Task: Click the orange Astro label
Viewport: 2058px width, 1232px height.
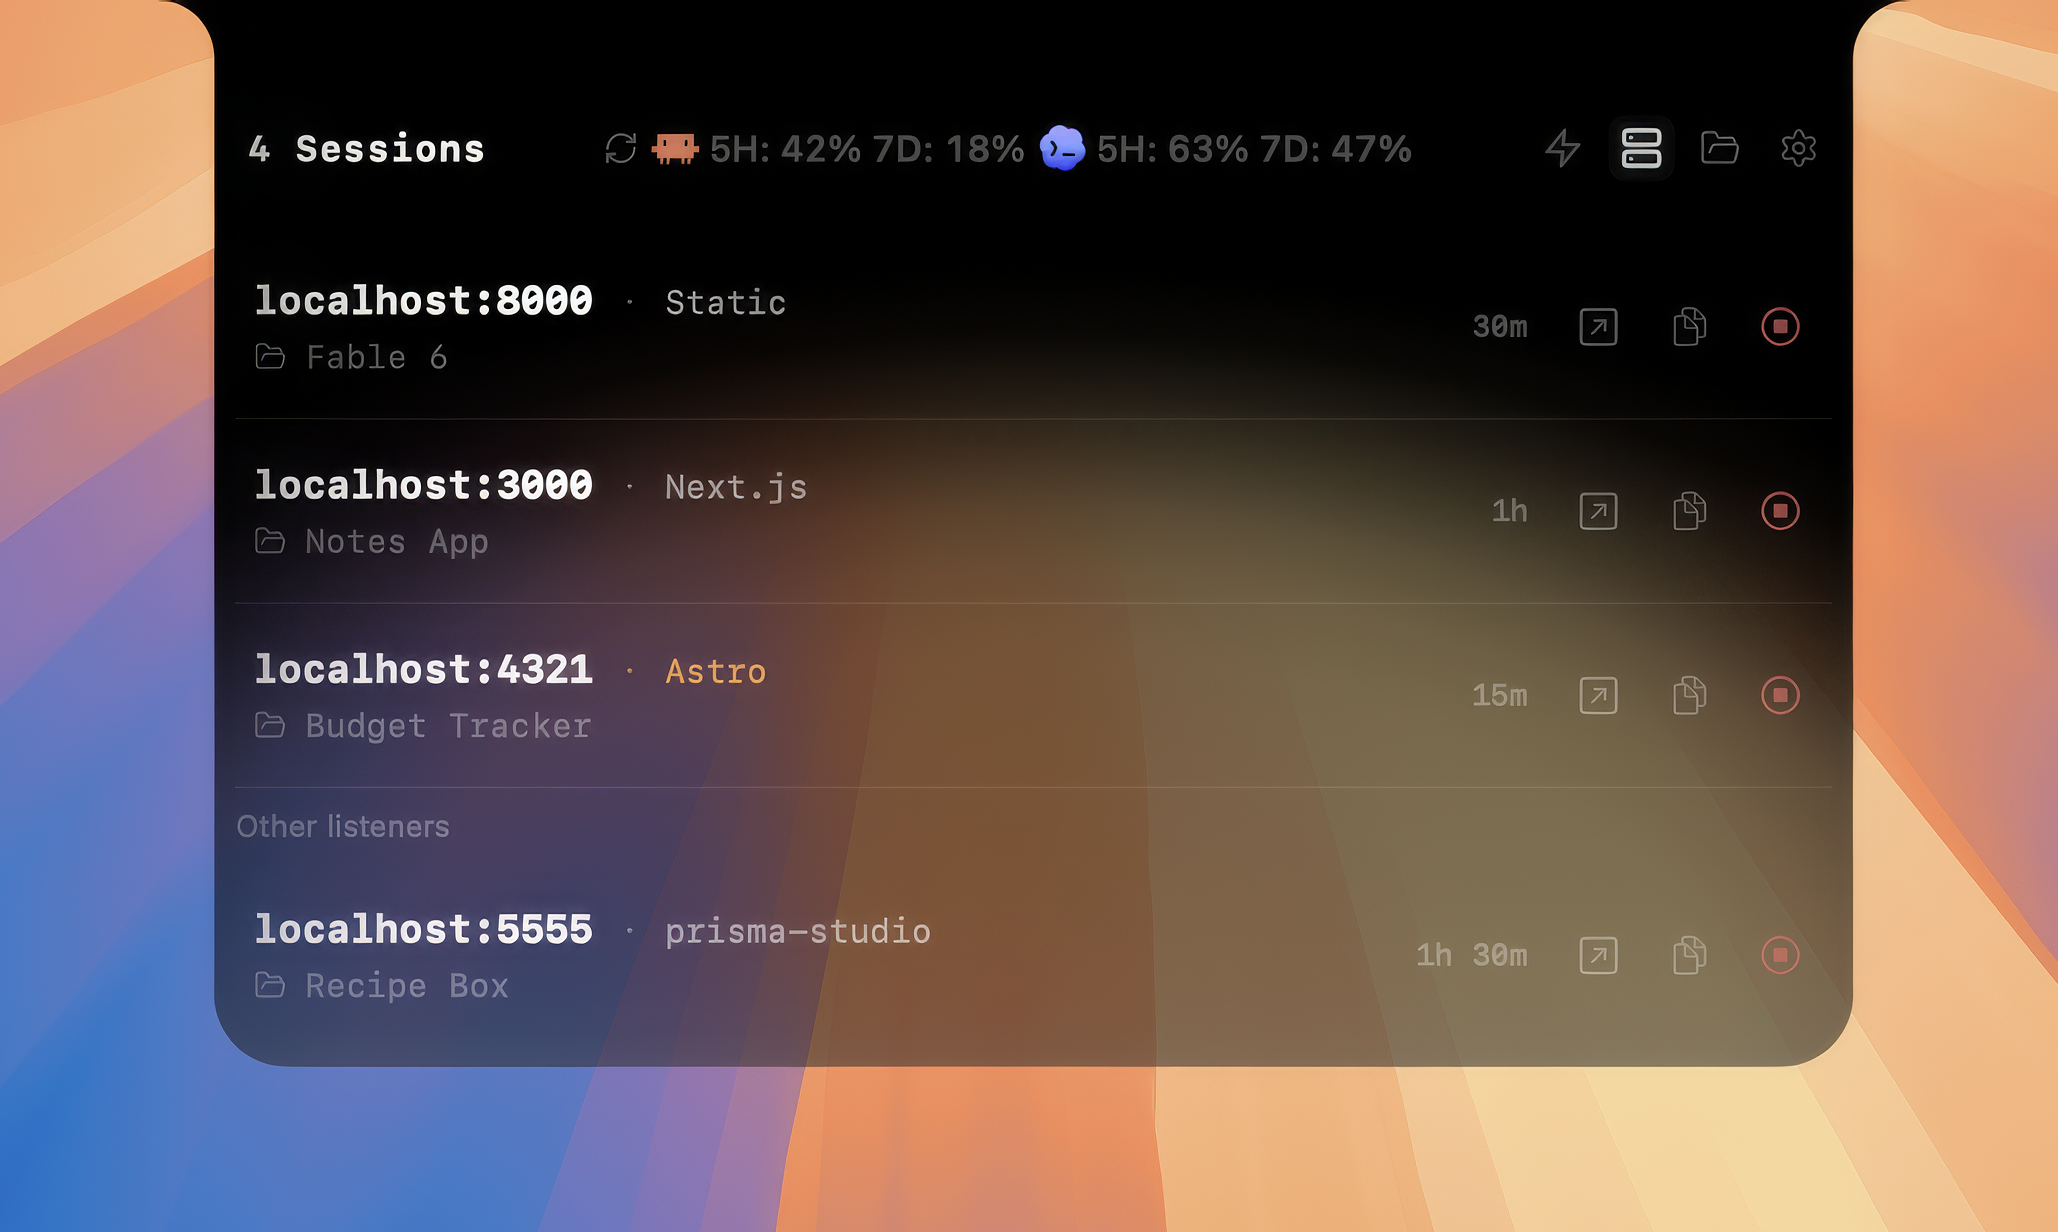Action: [x=716, y=671]
